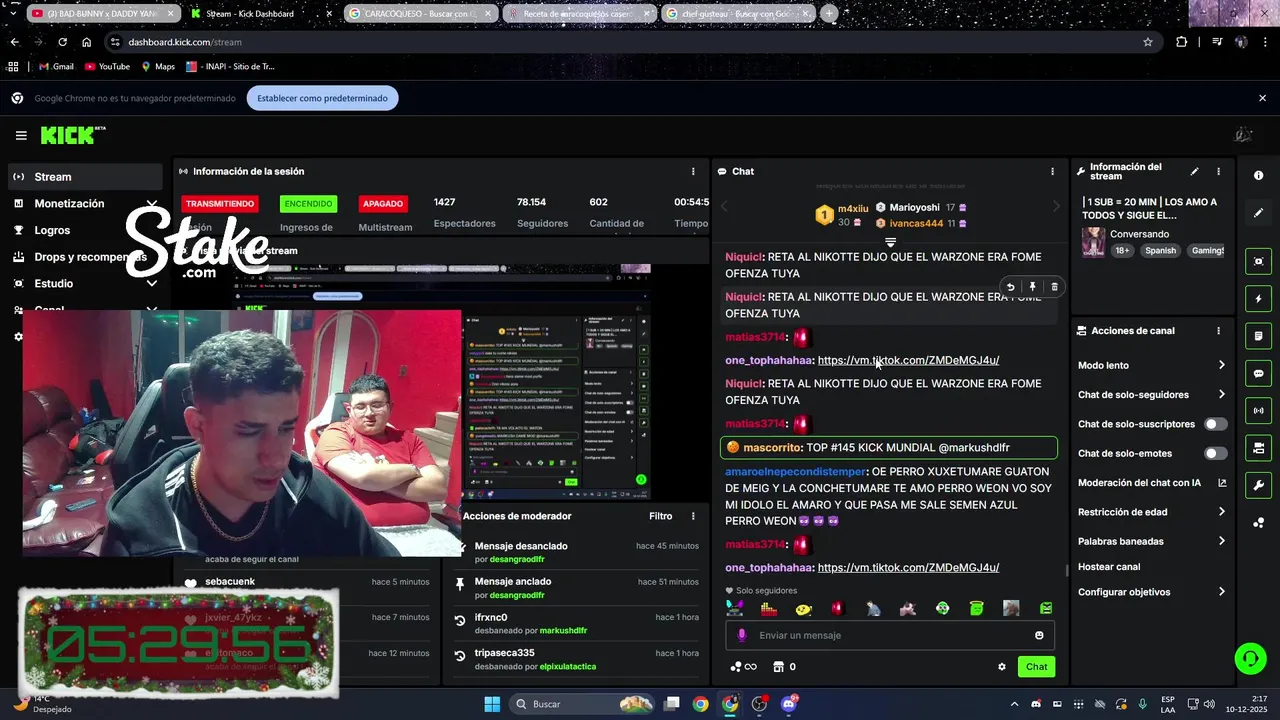Toggle the chat bubble widget icon
Image resolution: width=1280 pixels, height=720 pixels.
click(x=1258, y=373)
